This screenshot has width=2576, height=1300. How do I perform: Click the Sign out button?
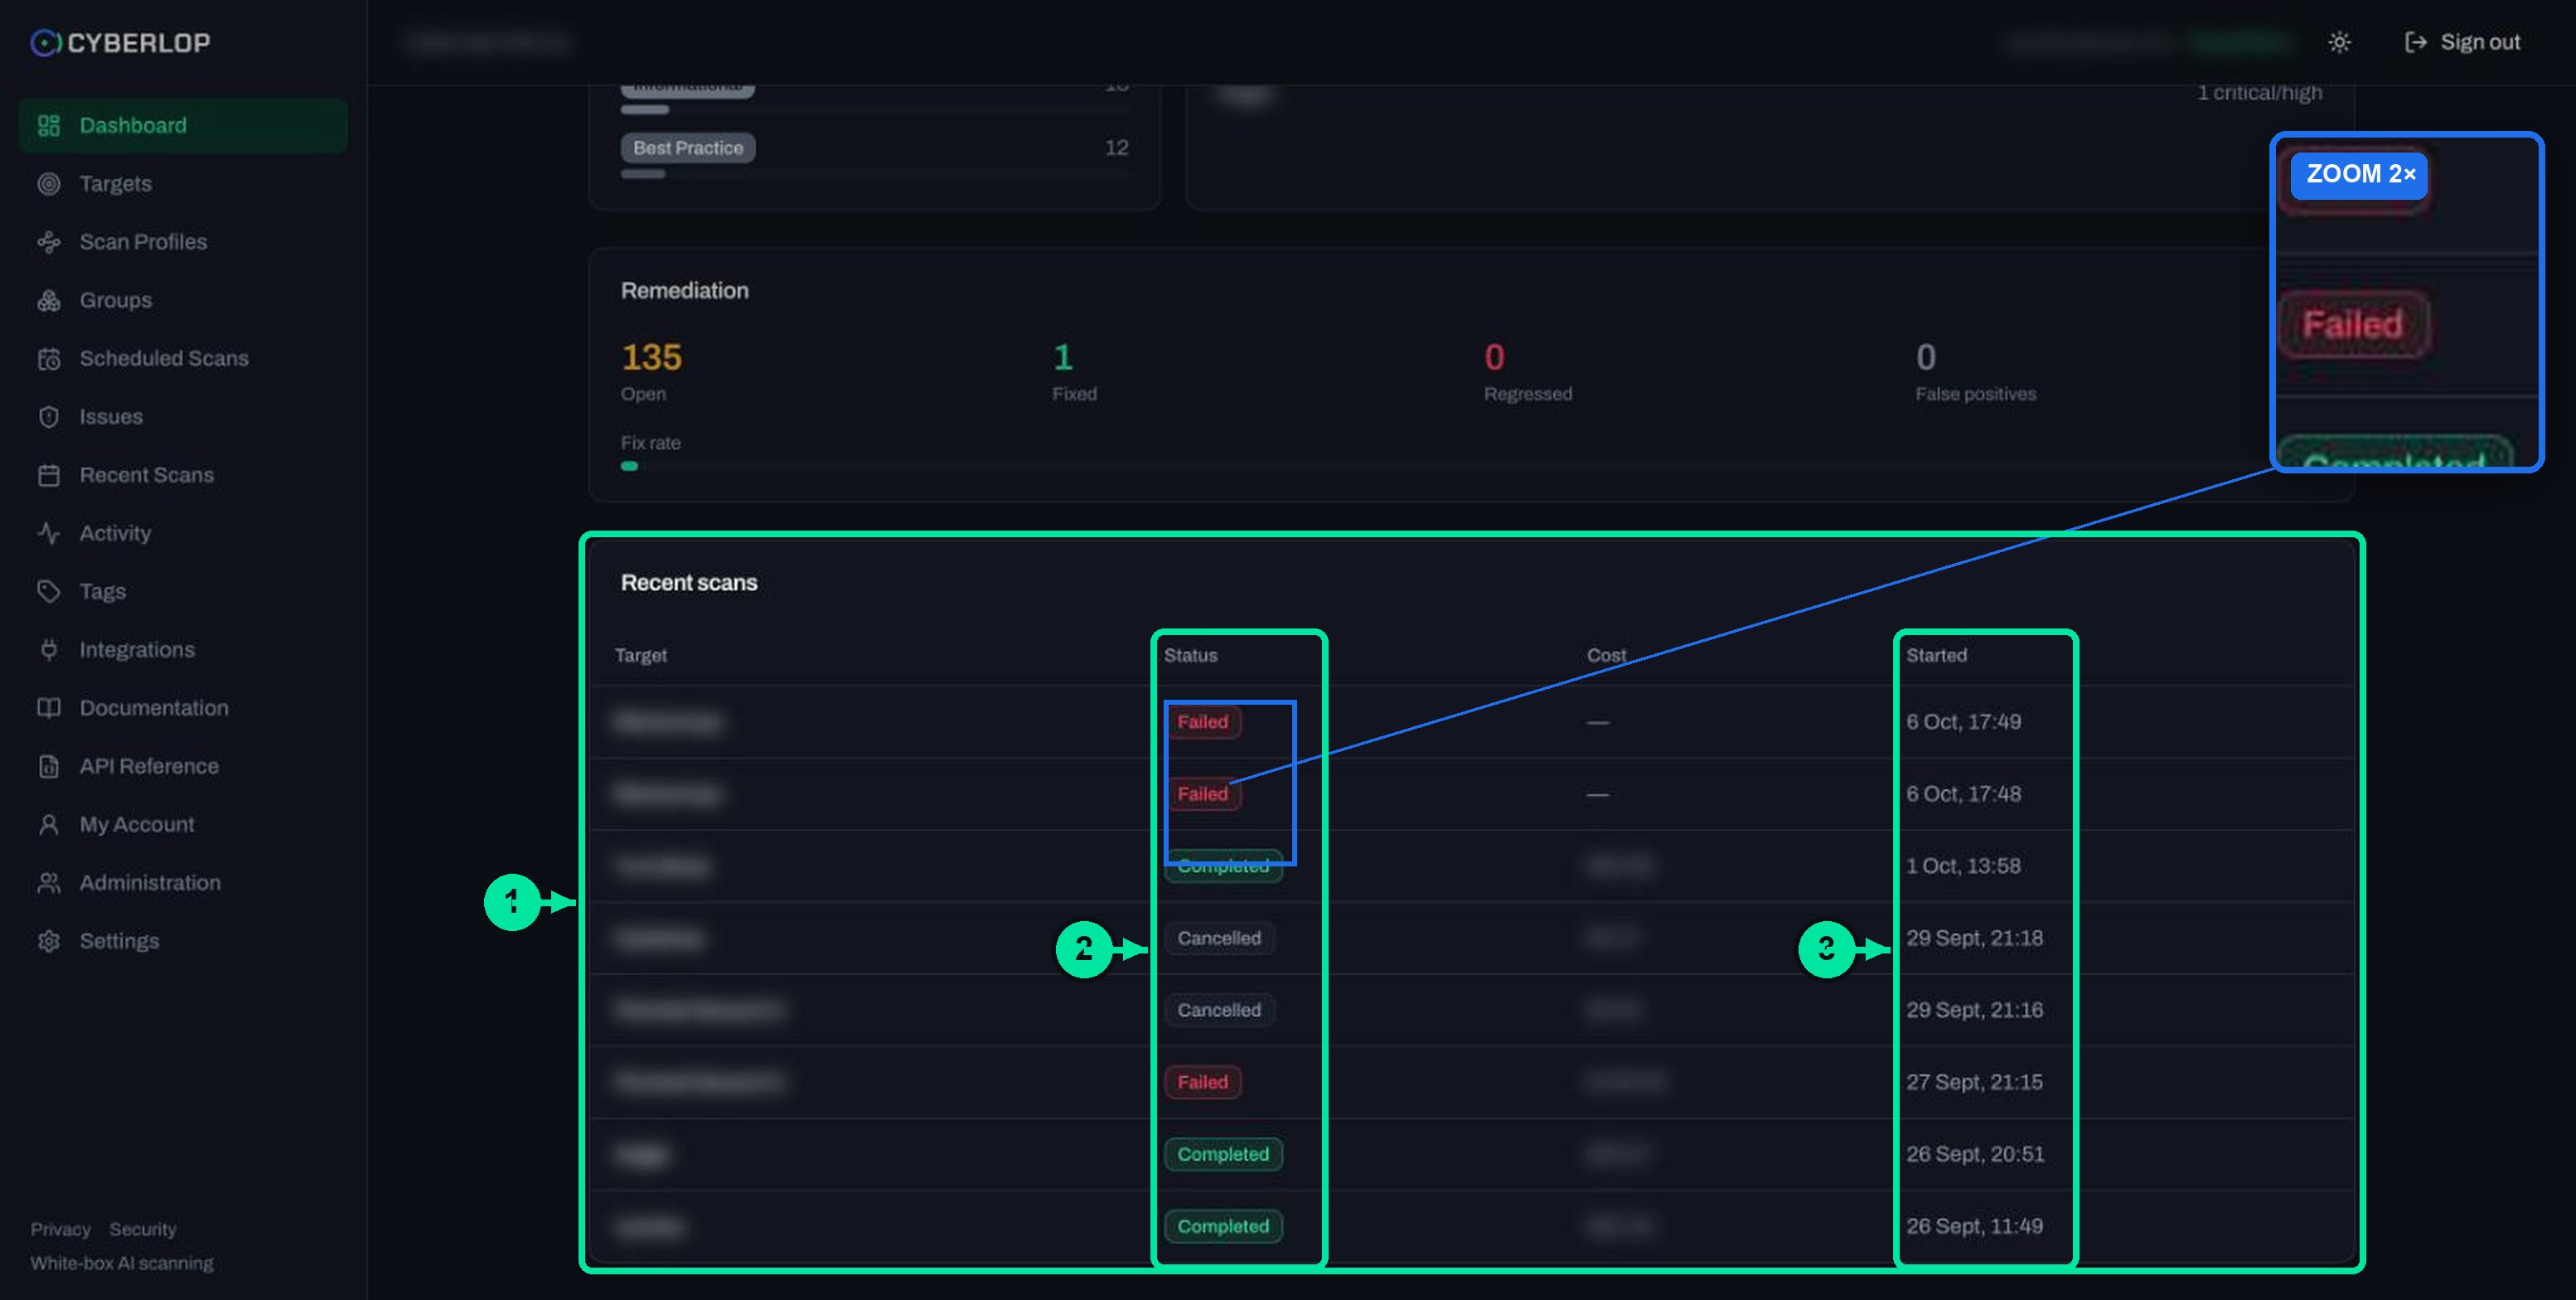2462,42
